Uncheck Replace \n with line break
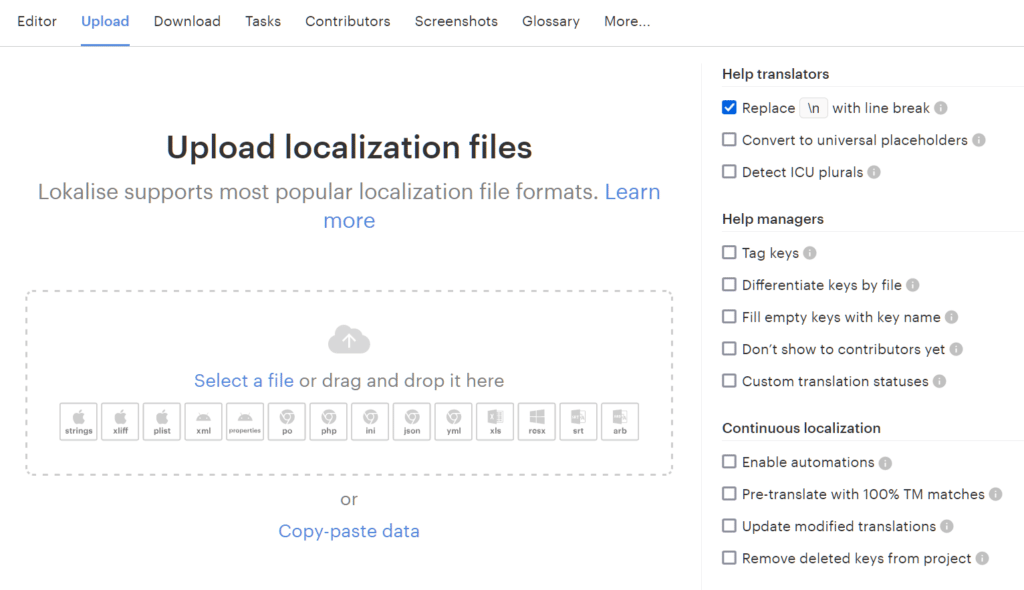 click(x=729, y=108)
